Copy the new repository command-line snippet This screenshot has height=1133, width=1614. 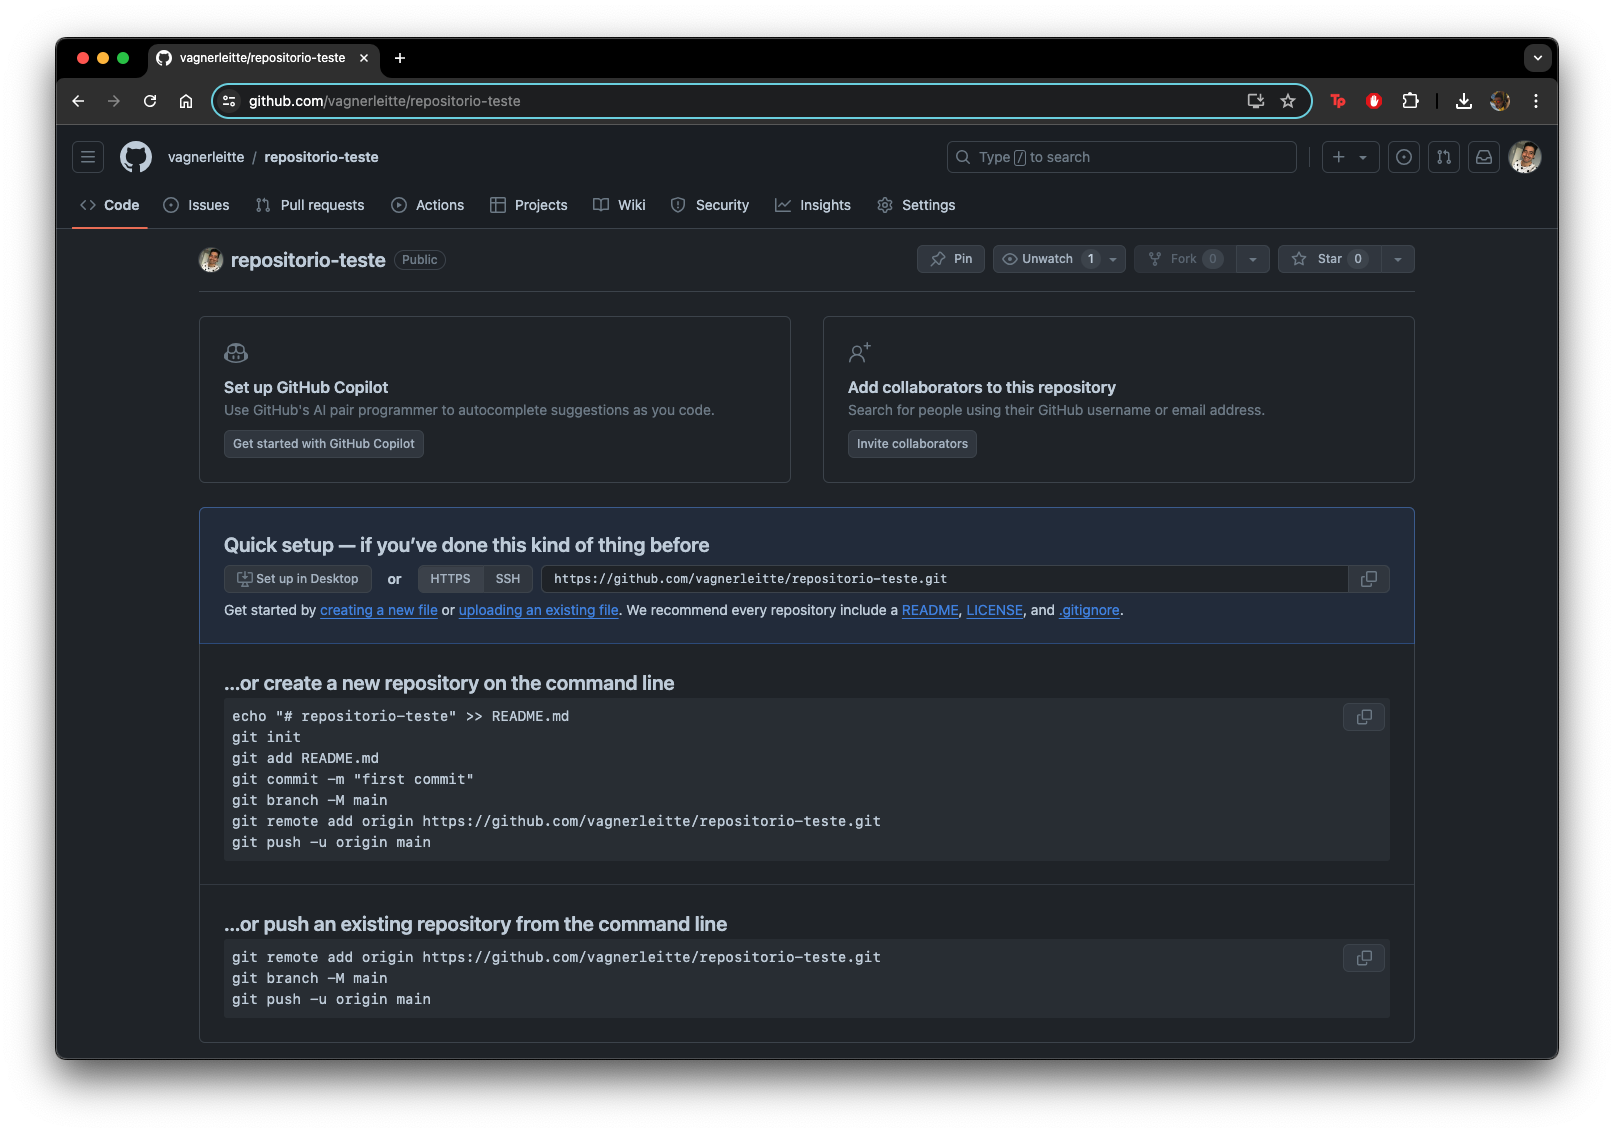pyautogui.click(x=1364, y=717)
